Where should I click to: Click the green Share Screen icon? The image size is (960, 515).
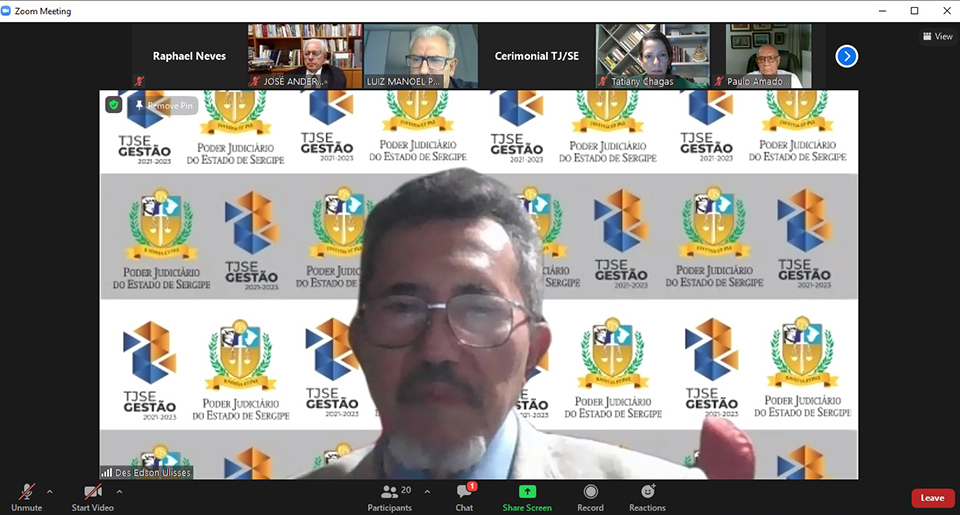click(527, 492)
